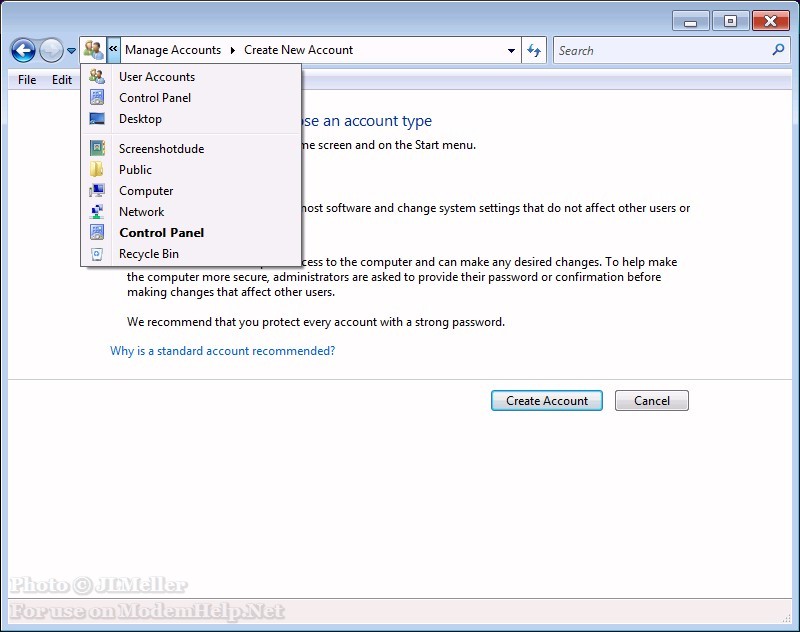800x632 pixels.
Task: Choose Network in dropdown list
Action: [191, 211]
